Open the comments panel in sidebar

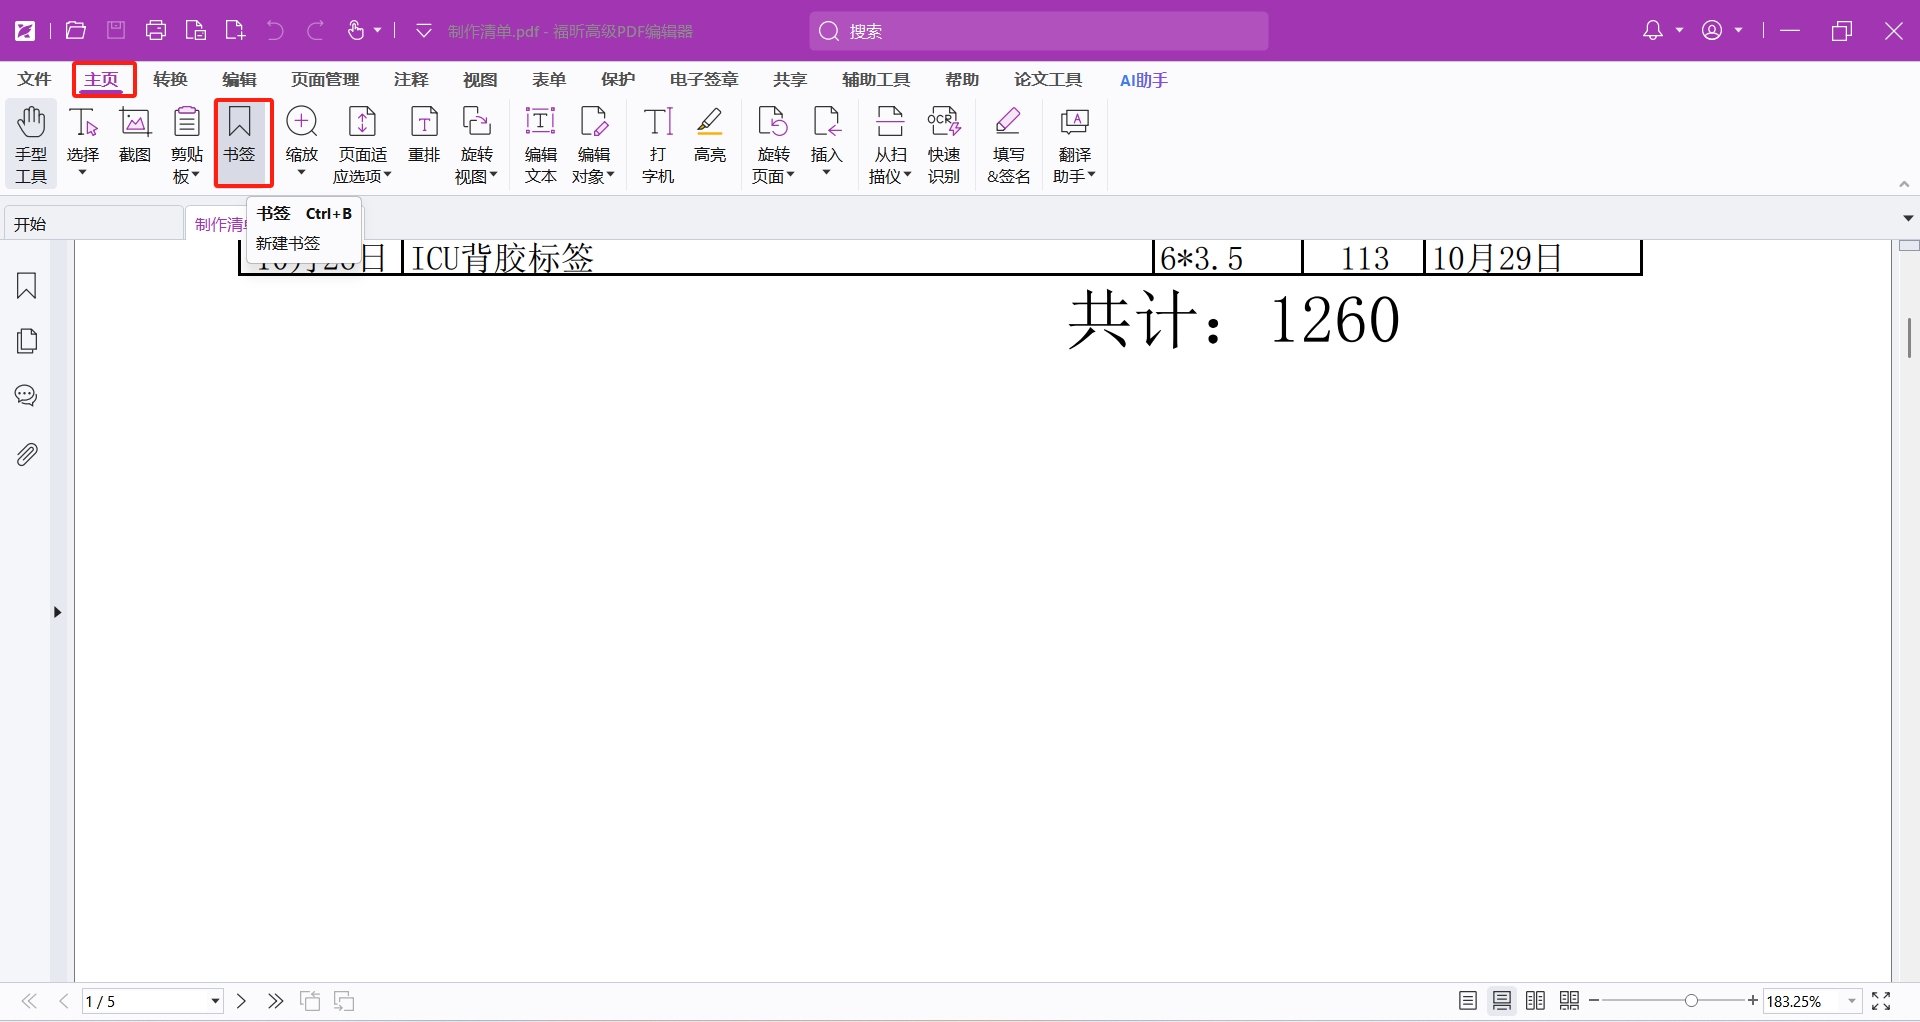pyautogui.click(x=27, y=396)
